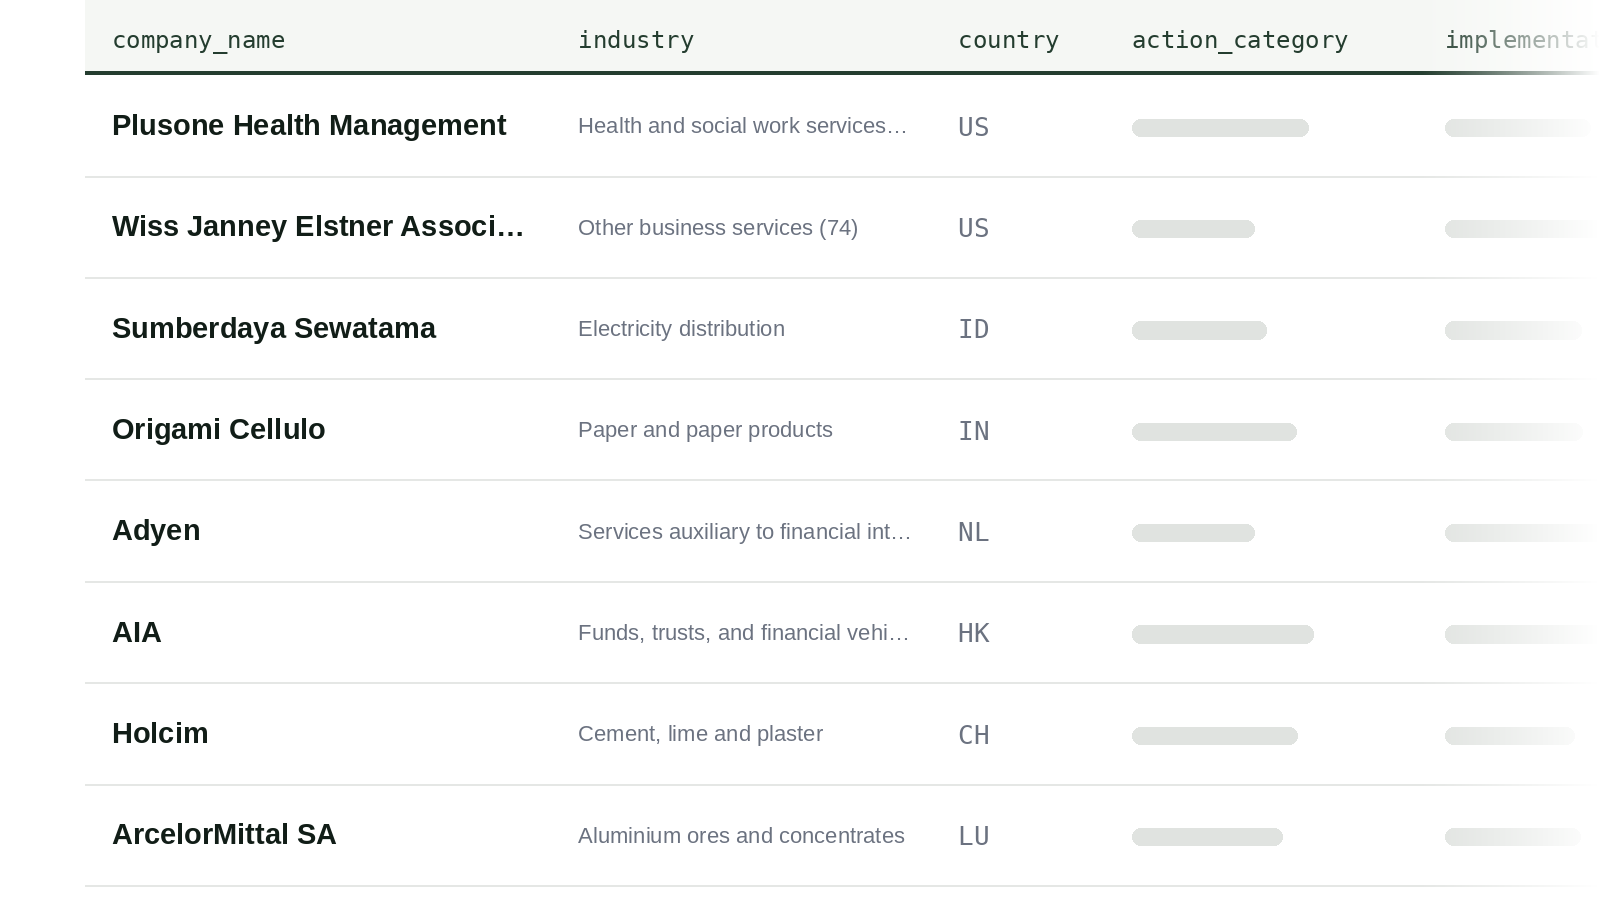Open Wiss Janney Elstner Associates entry
Image resolution: width=1600 pixels, height=900 pixels.
[x=842, y=228]
